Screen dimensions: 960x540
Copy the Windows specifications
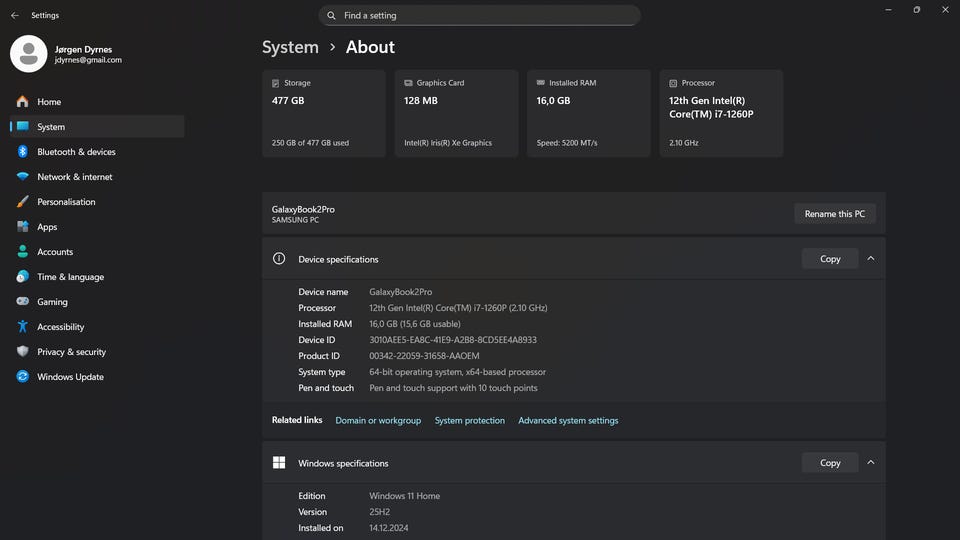click(x=830, y=463)
